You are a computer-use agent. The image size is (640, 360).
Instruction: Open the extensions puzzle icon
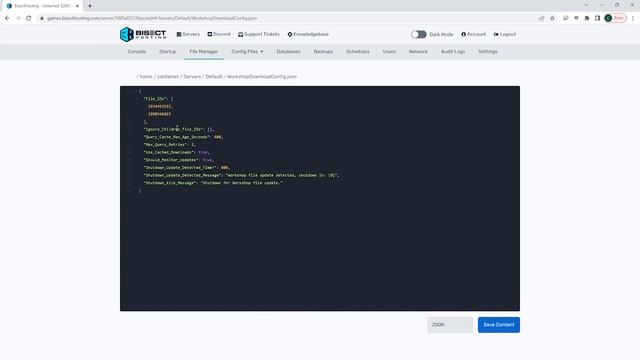[587, 18]
